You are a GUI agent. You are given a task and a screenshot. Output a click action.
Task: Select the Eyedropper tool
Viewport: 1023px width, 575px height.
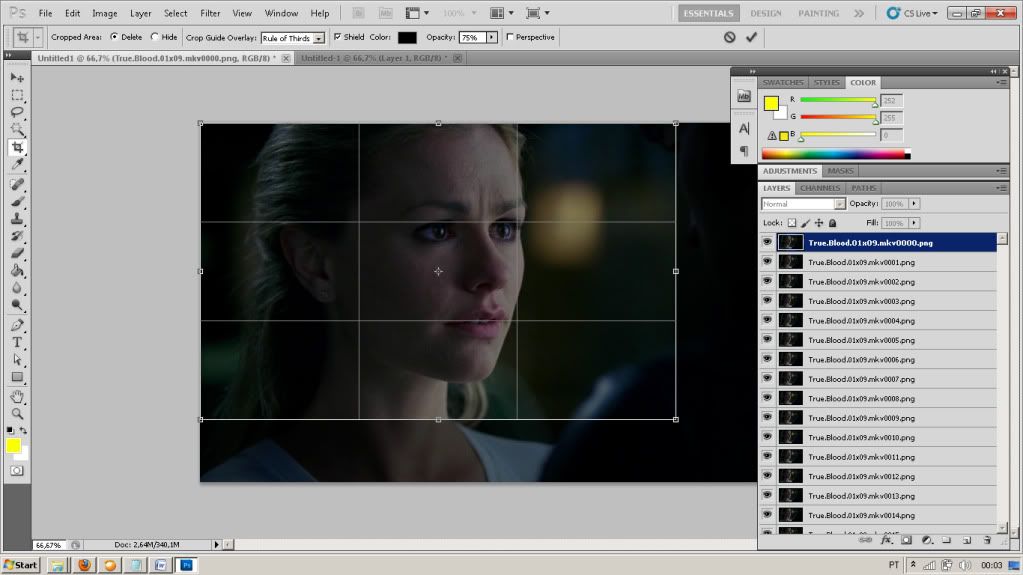(x=17, y=164)
